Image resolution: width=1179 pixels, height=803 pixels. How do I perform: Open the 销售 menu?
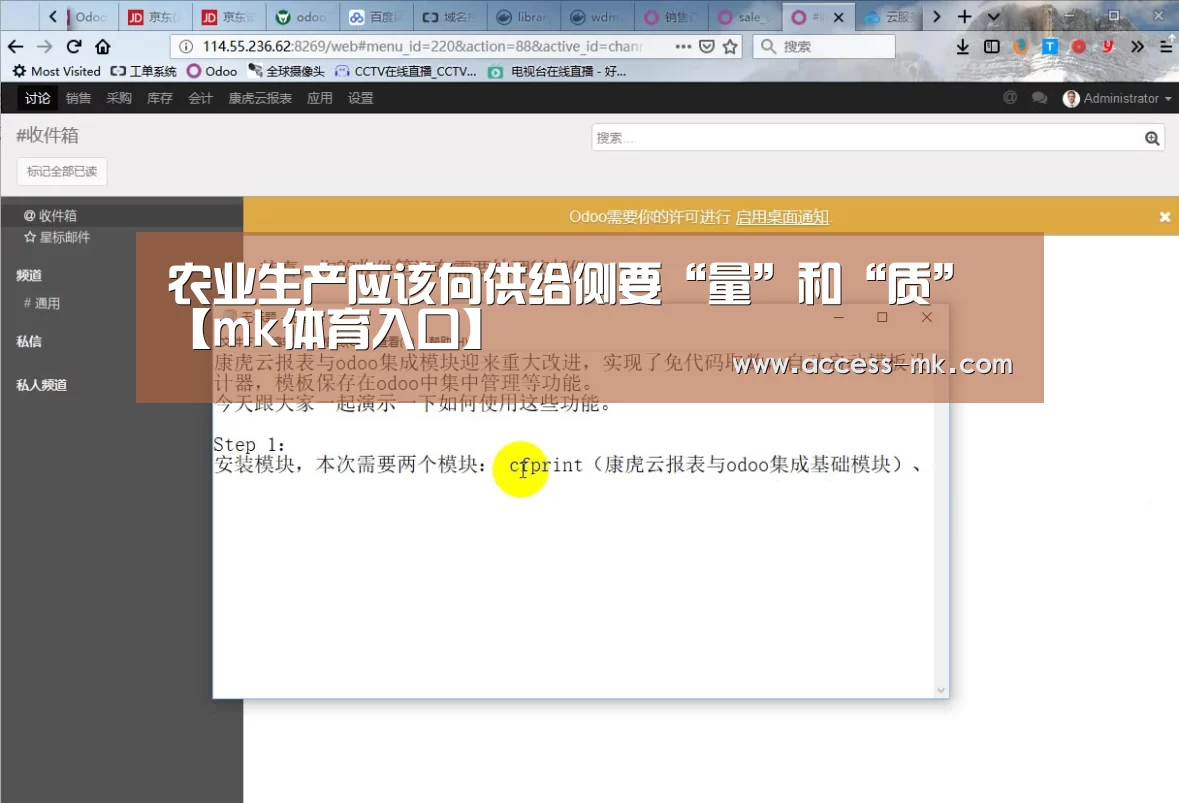point(78,98)
